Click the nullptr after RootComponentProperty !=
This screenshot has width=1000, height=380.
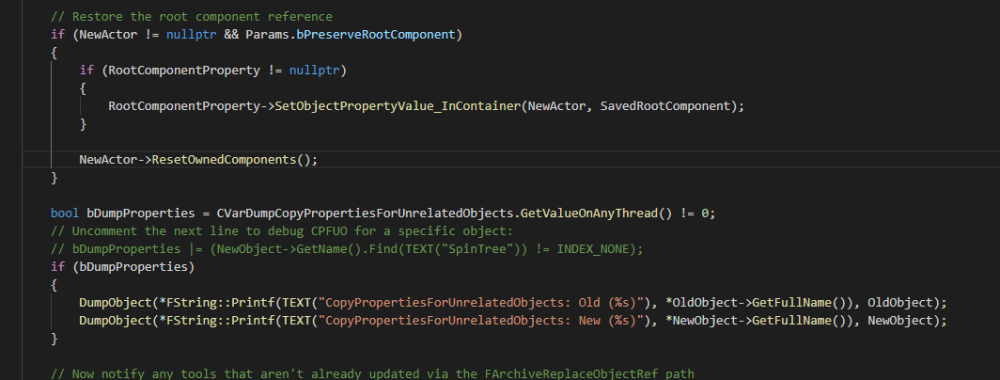click(x=314, y=70)
